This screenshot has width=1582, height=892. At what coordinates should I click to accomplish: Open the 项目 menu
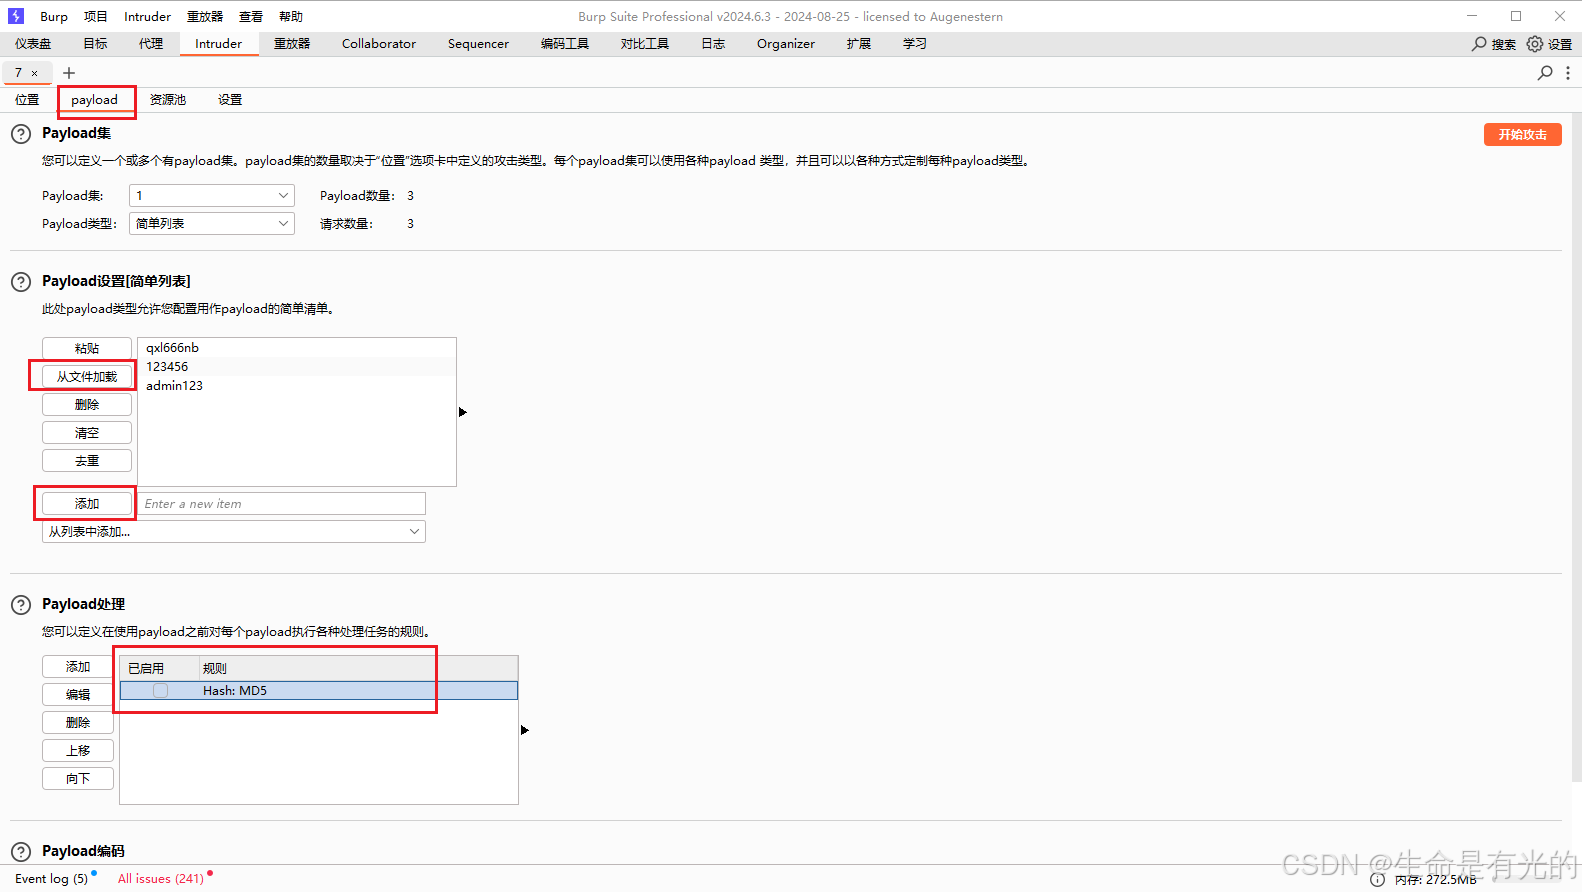(x=96, y=17)
